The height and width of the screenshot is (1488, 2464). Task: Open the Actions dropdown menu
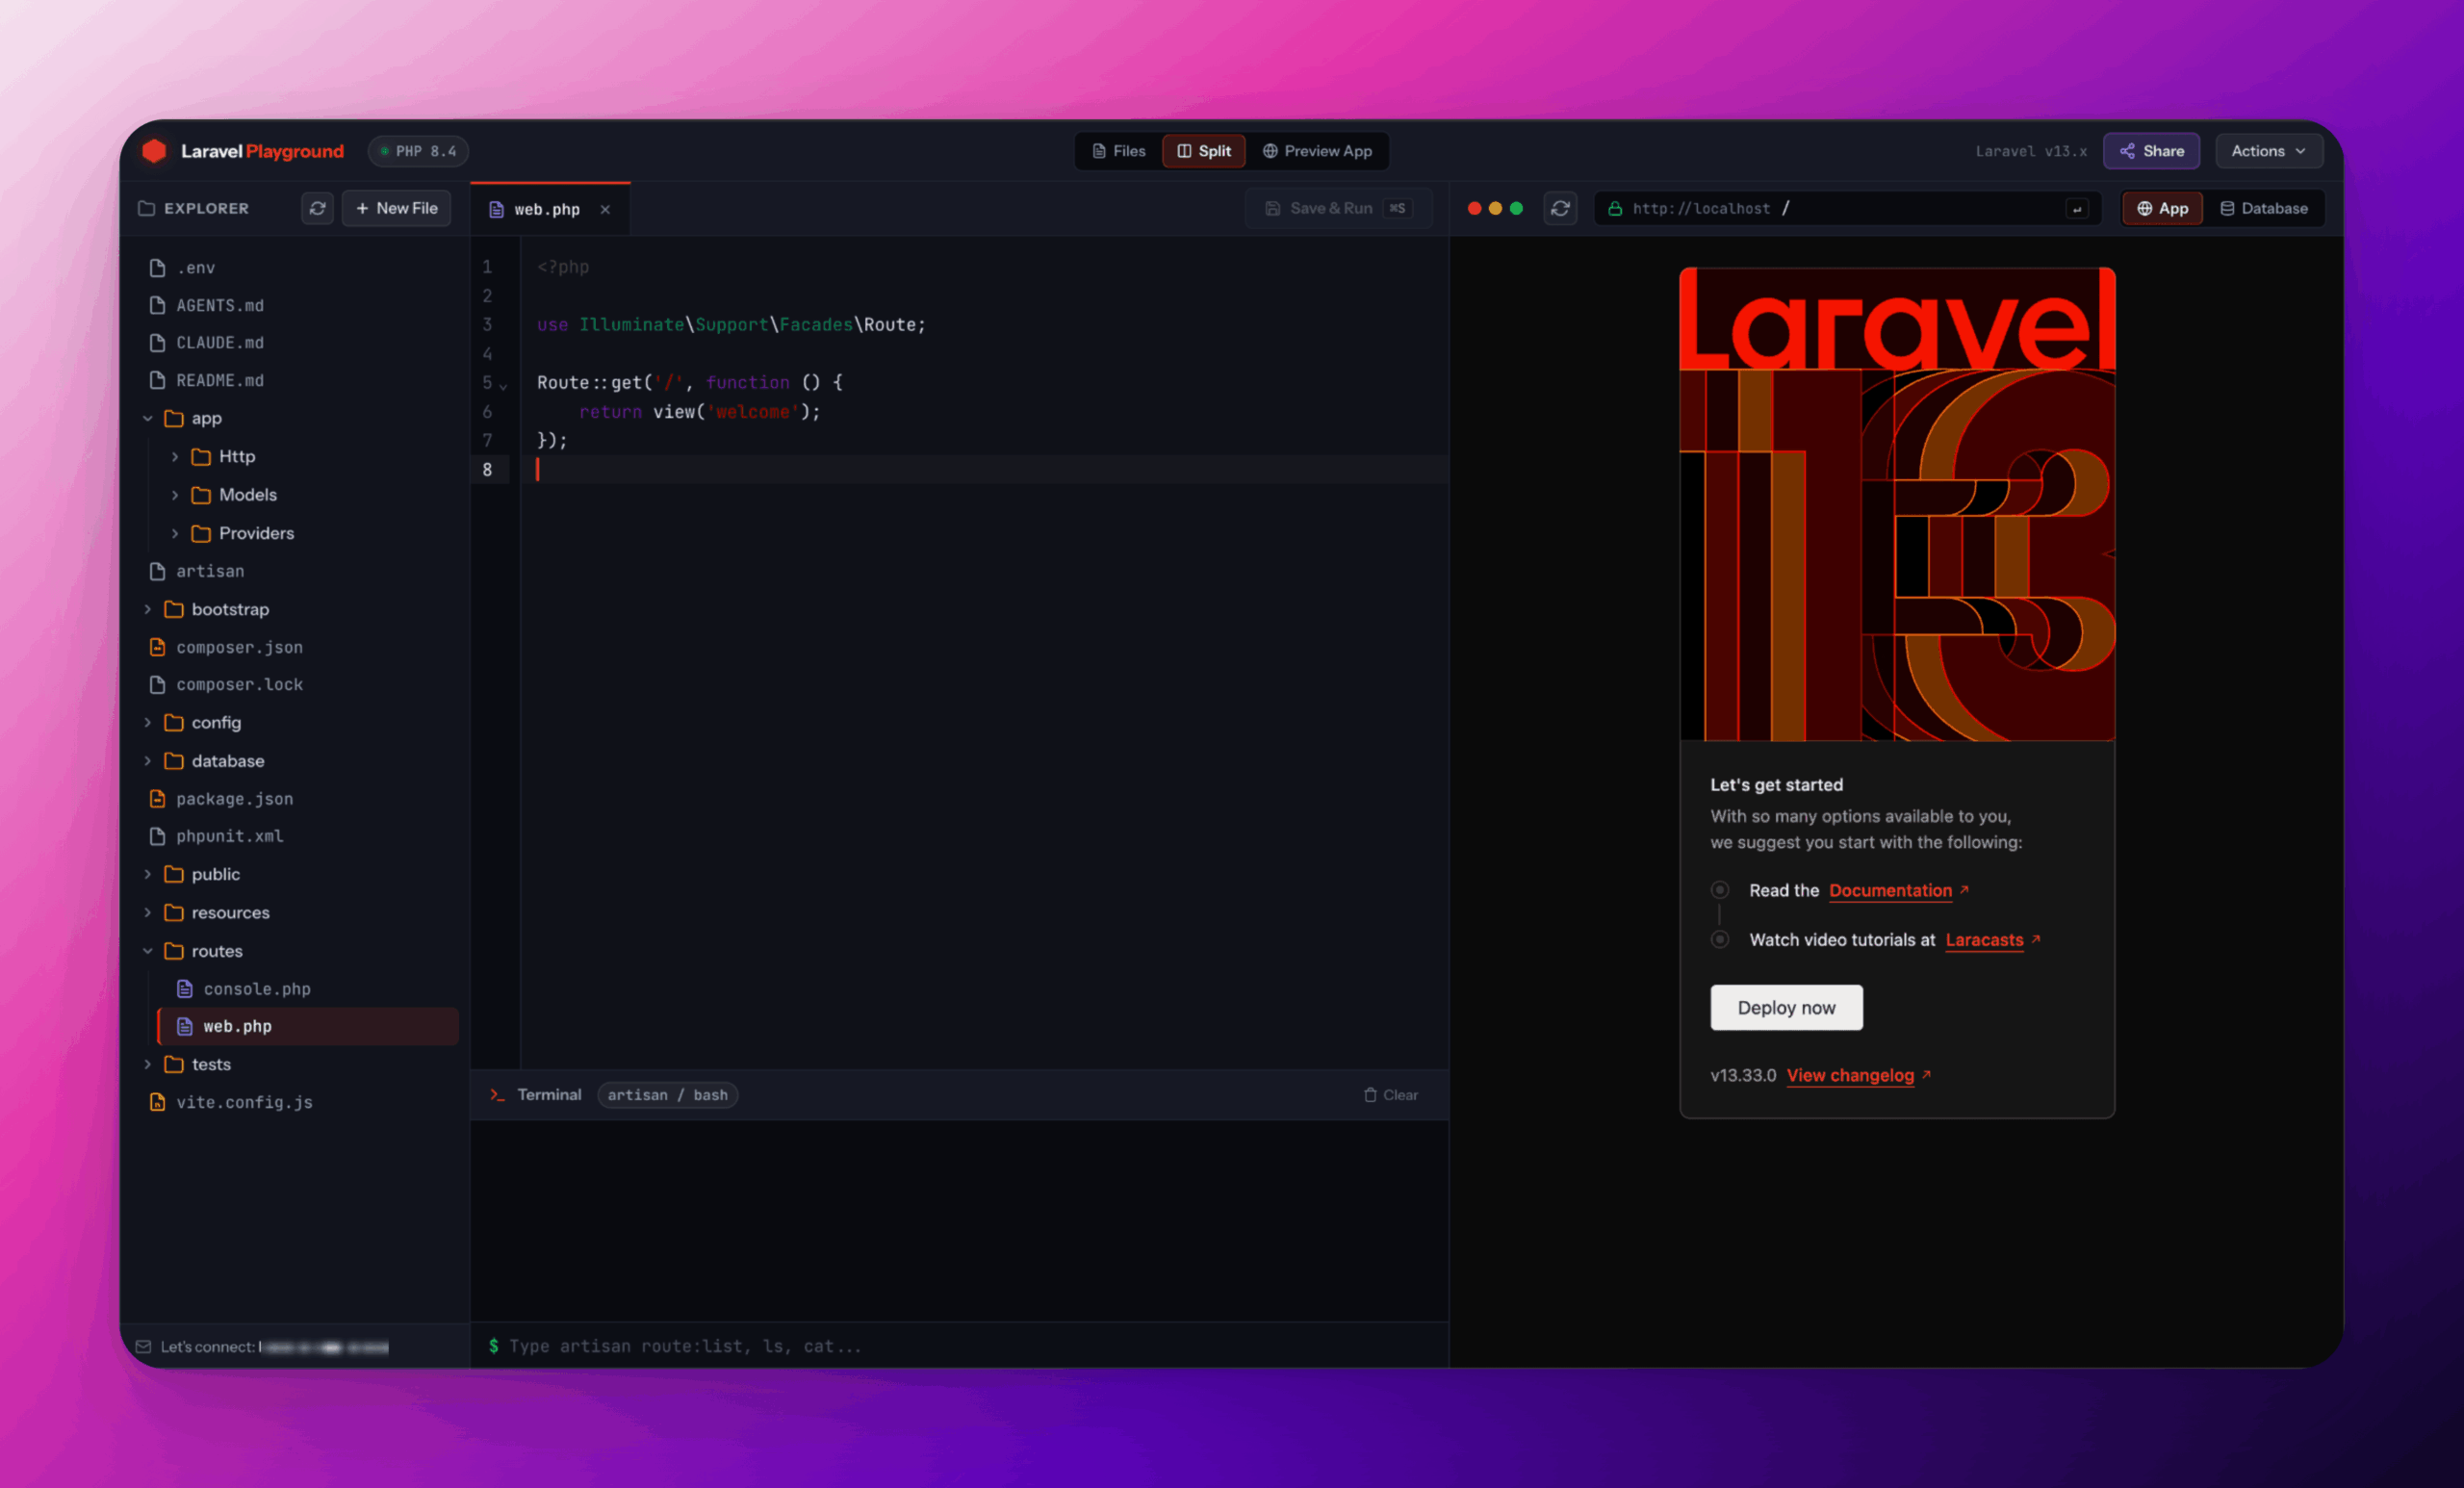(x=2268, y=151)
